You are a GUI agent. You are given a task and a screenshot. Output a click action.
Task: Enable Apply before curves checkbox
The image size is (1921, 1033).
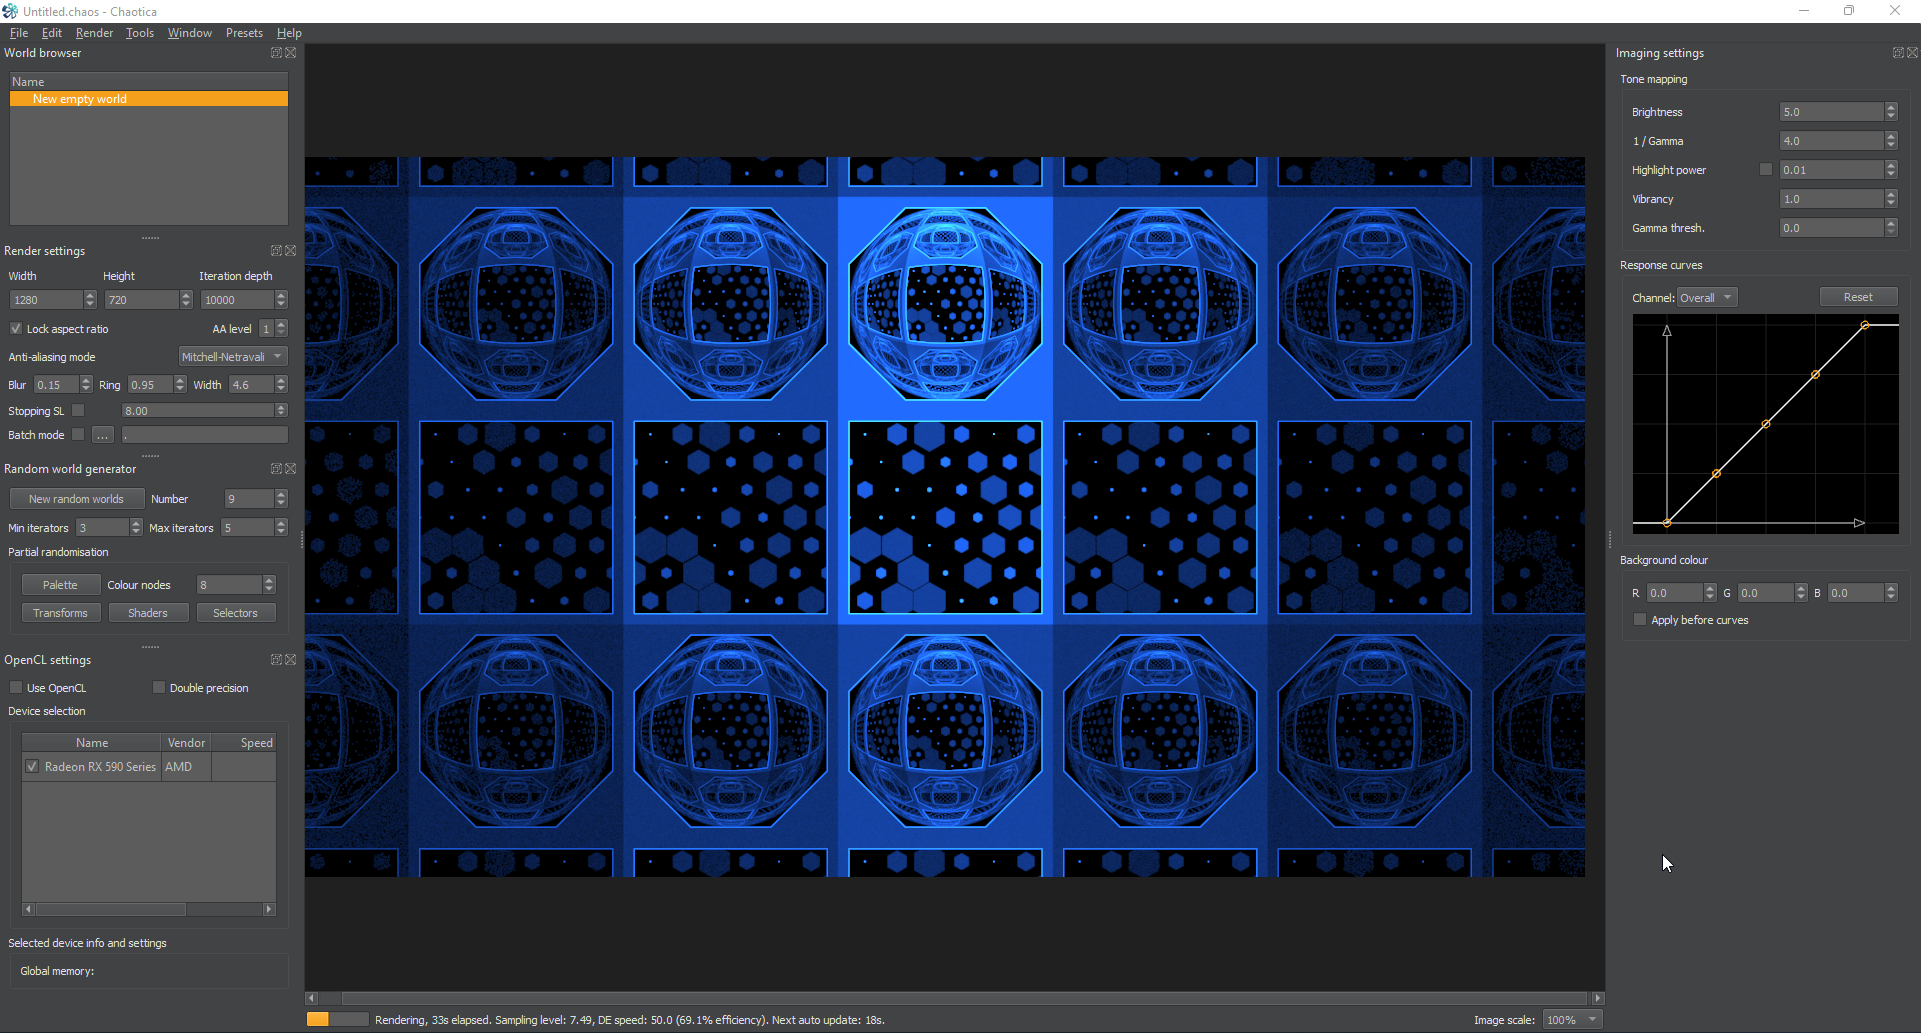pos(1640,620)
